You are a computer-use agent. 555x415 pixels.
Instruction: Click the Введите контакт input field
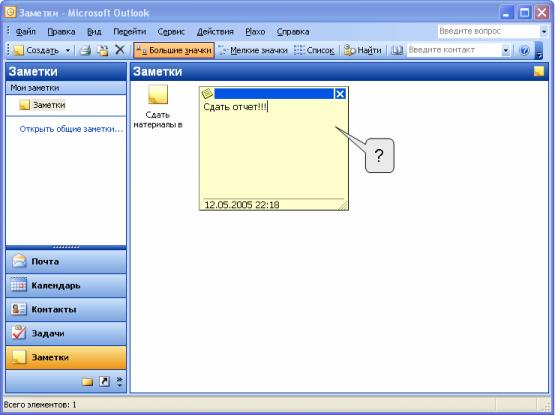point(454,50)
